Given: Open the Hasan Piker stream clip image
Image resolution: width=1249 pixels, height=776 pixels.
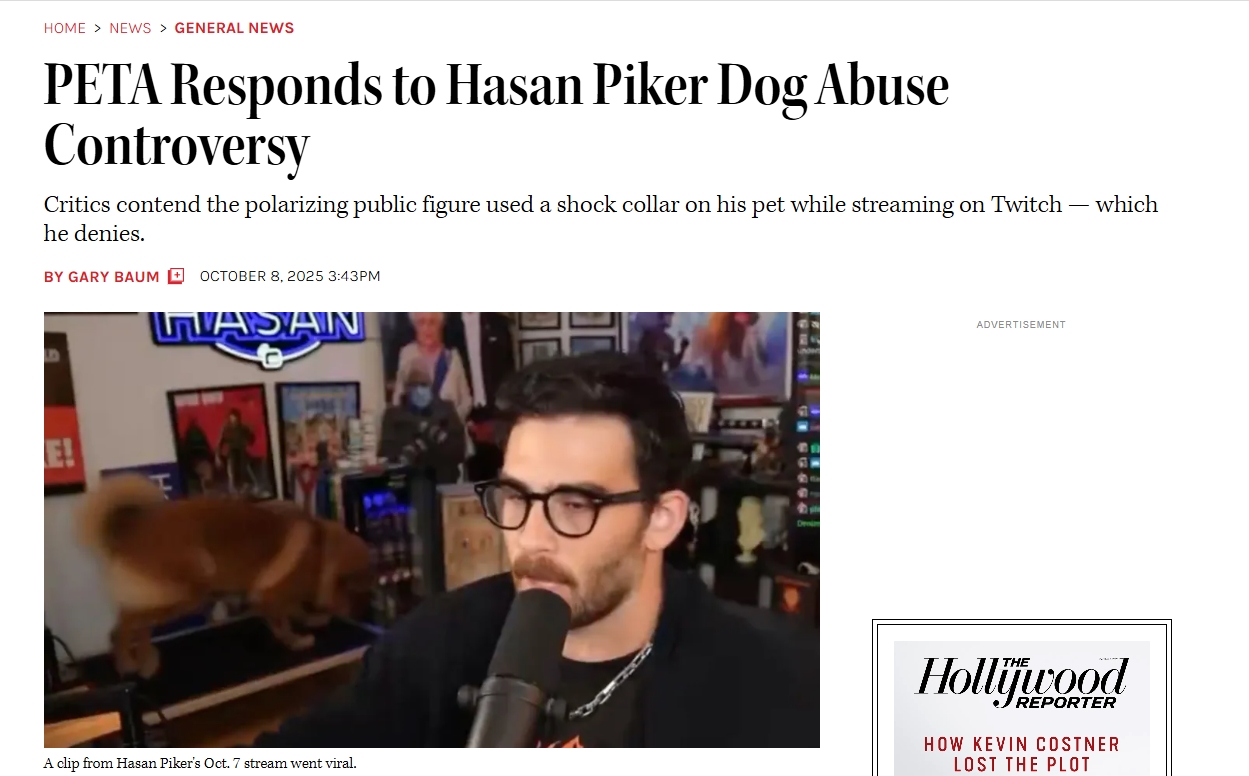Looking at the screenshot, I should pos(432,530).
